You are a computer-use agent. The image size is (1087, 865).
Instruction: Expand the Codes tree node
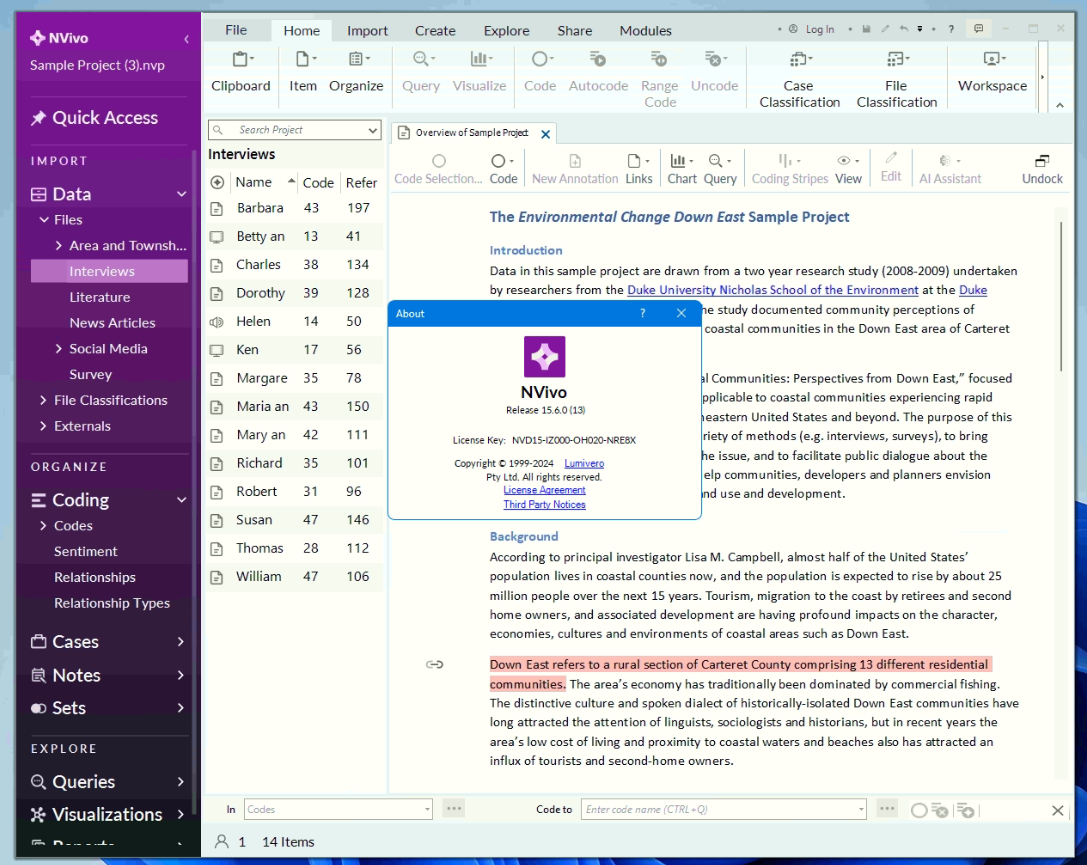click(x=44, y=525)
